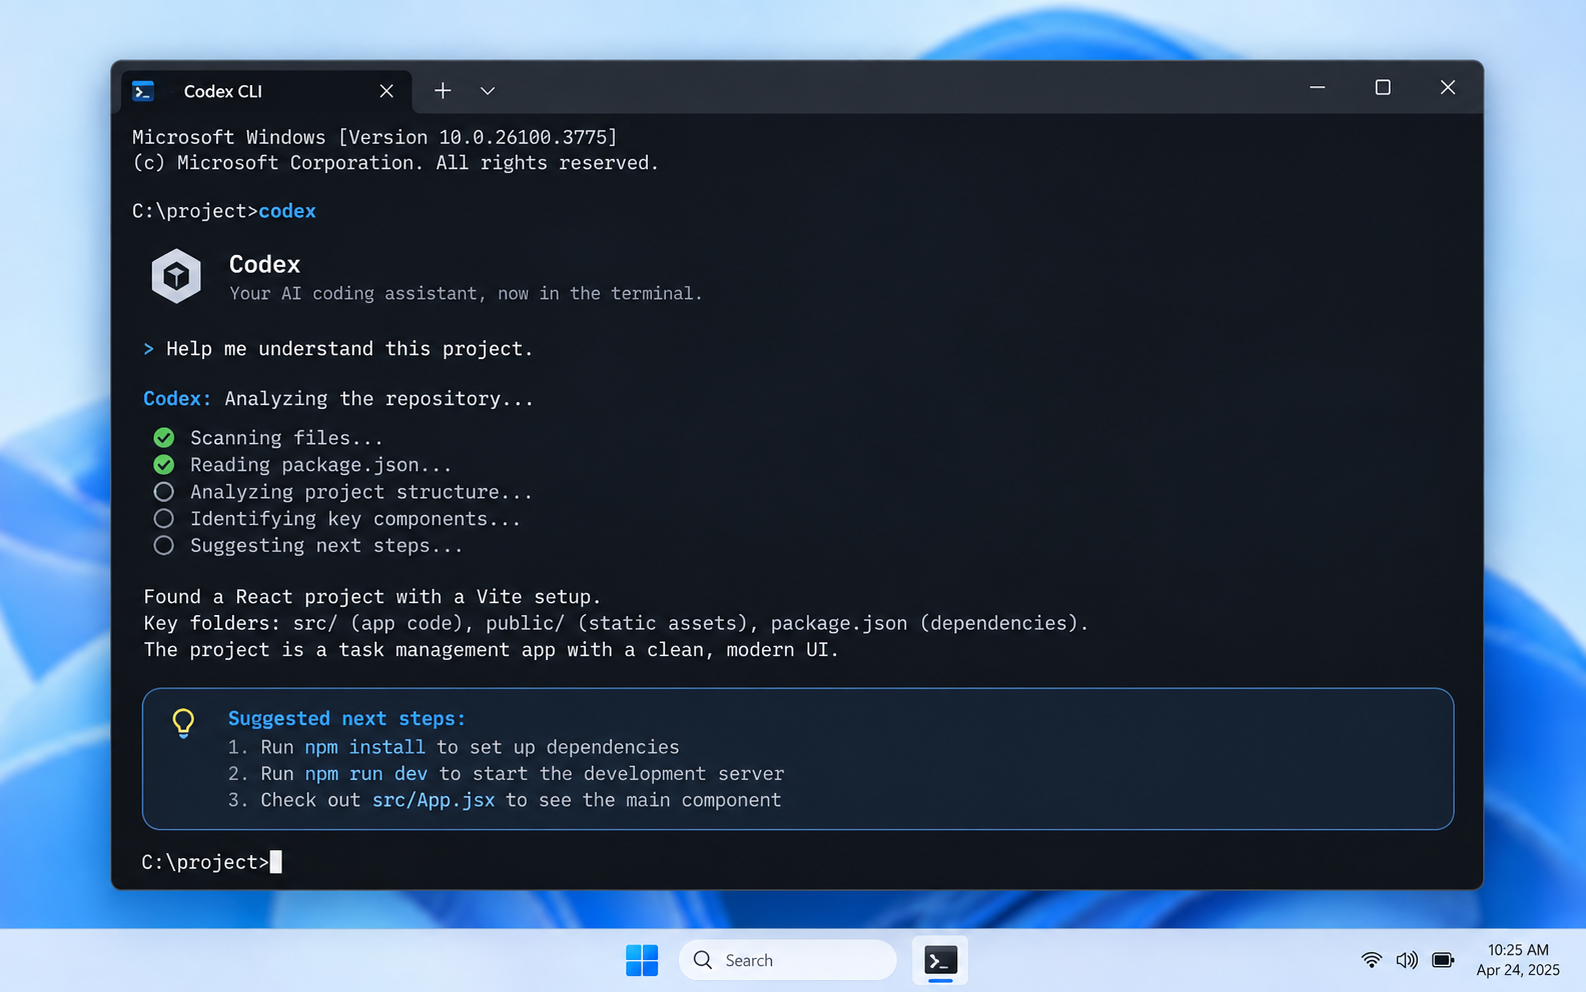Viewport: 1586px width, 992px height.
Task: Click the task management app description line
Action: pyautogui.click(x=491, y=650)
